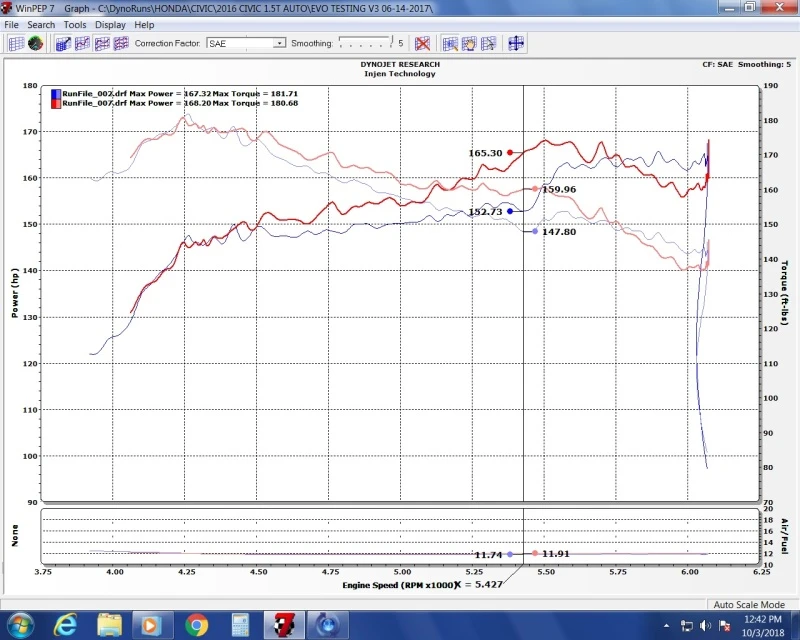Image resolution: width=800 pixels, height=640 pixels.
Task: Open the Tools menu
Action: 75,24
